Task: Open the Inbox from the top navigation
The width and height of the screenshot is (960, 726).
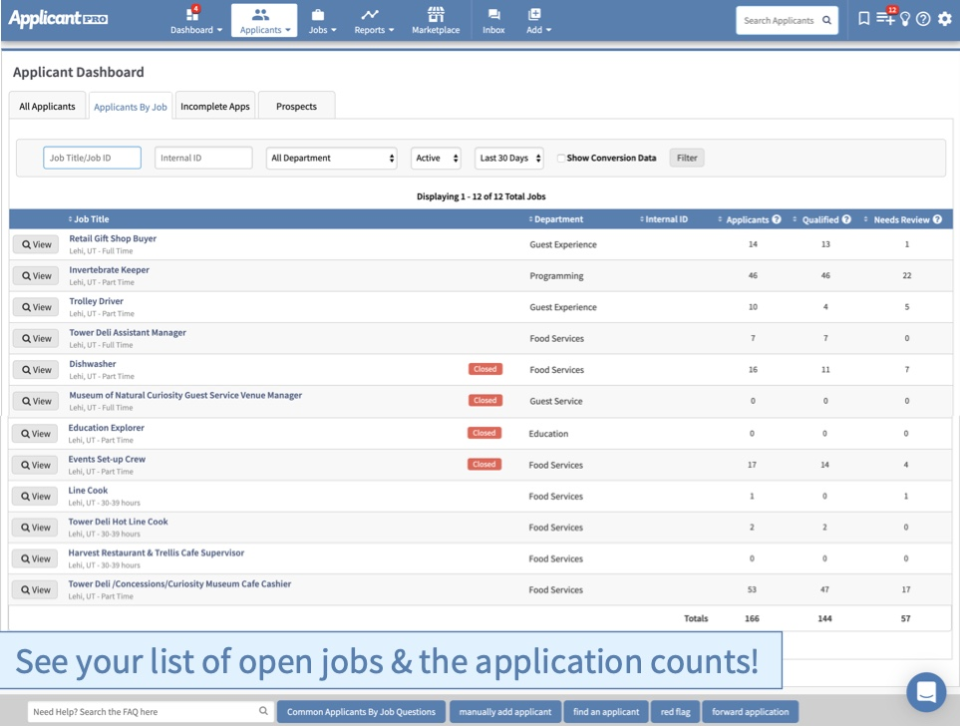Action: point(493,18)
